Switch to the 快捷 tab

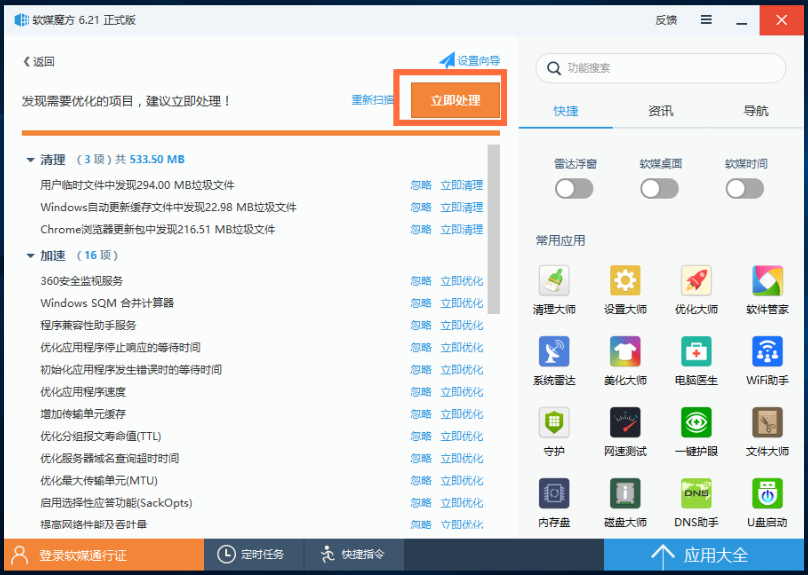566,111
